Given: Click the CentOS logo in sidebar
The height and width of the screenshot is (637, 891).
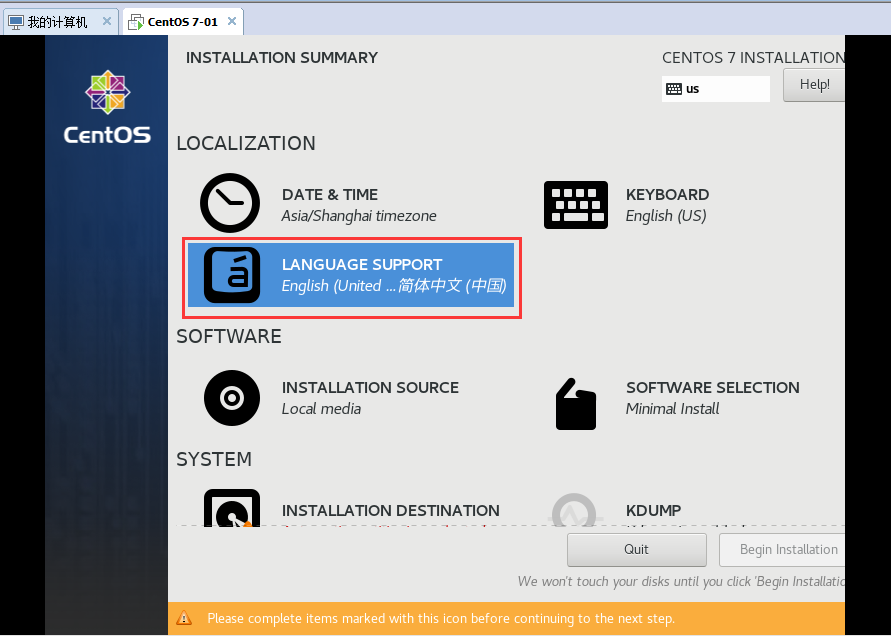Looking at the screenshot, I should pos(107,107).
